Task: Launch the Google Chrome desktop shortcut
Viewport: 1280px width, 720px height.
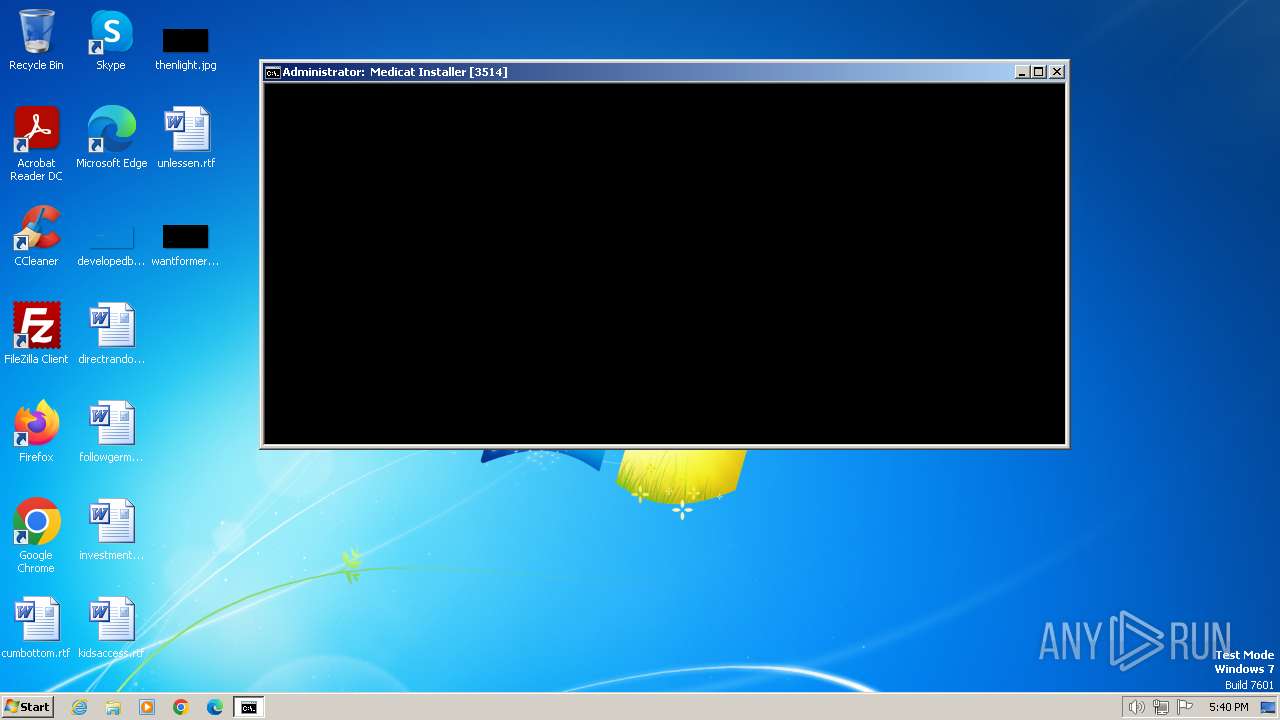Action: pos(36,535)
